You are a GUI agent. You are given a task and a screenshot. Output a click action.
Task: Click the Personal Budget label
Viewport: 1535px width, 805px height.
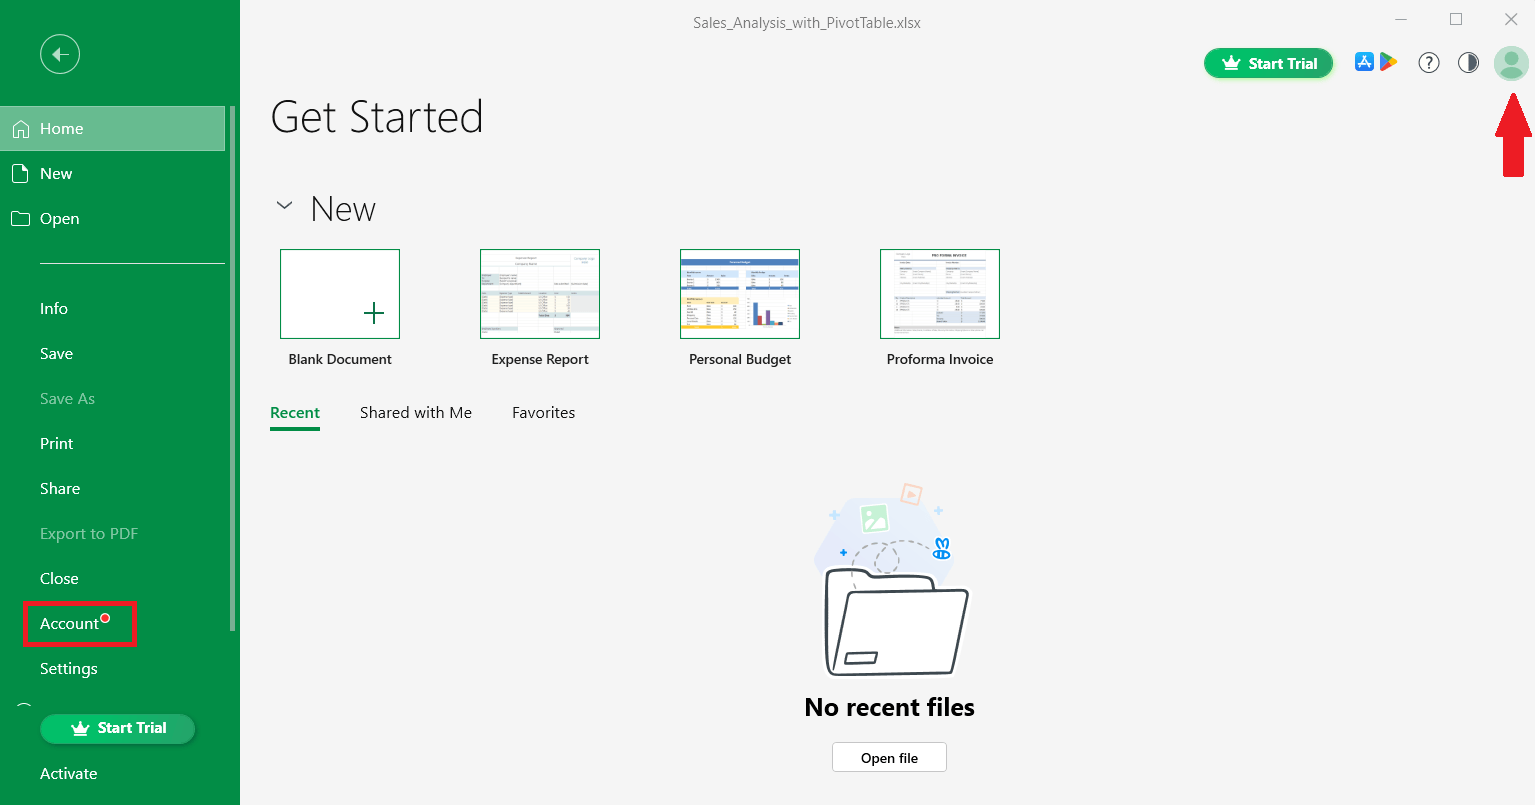[x=740, y=360]
